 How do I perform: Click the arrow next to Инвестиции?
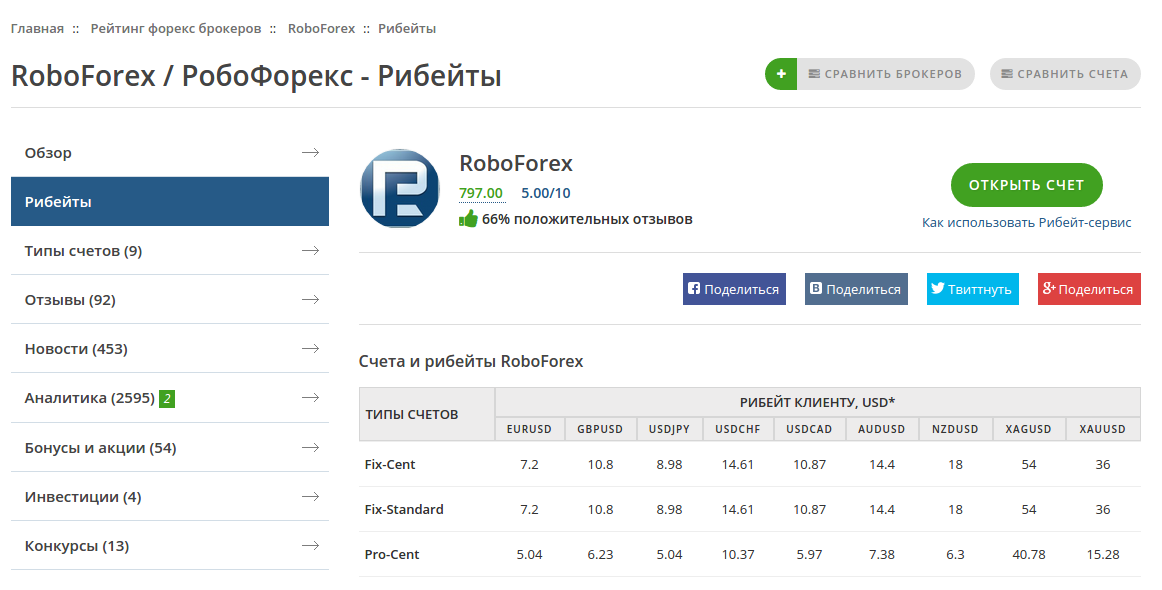[311, 497]
